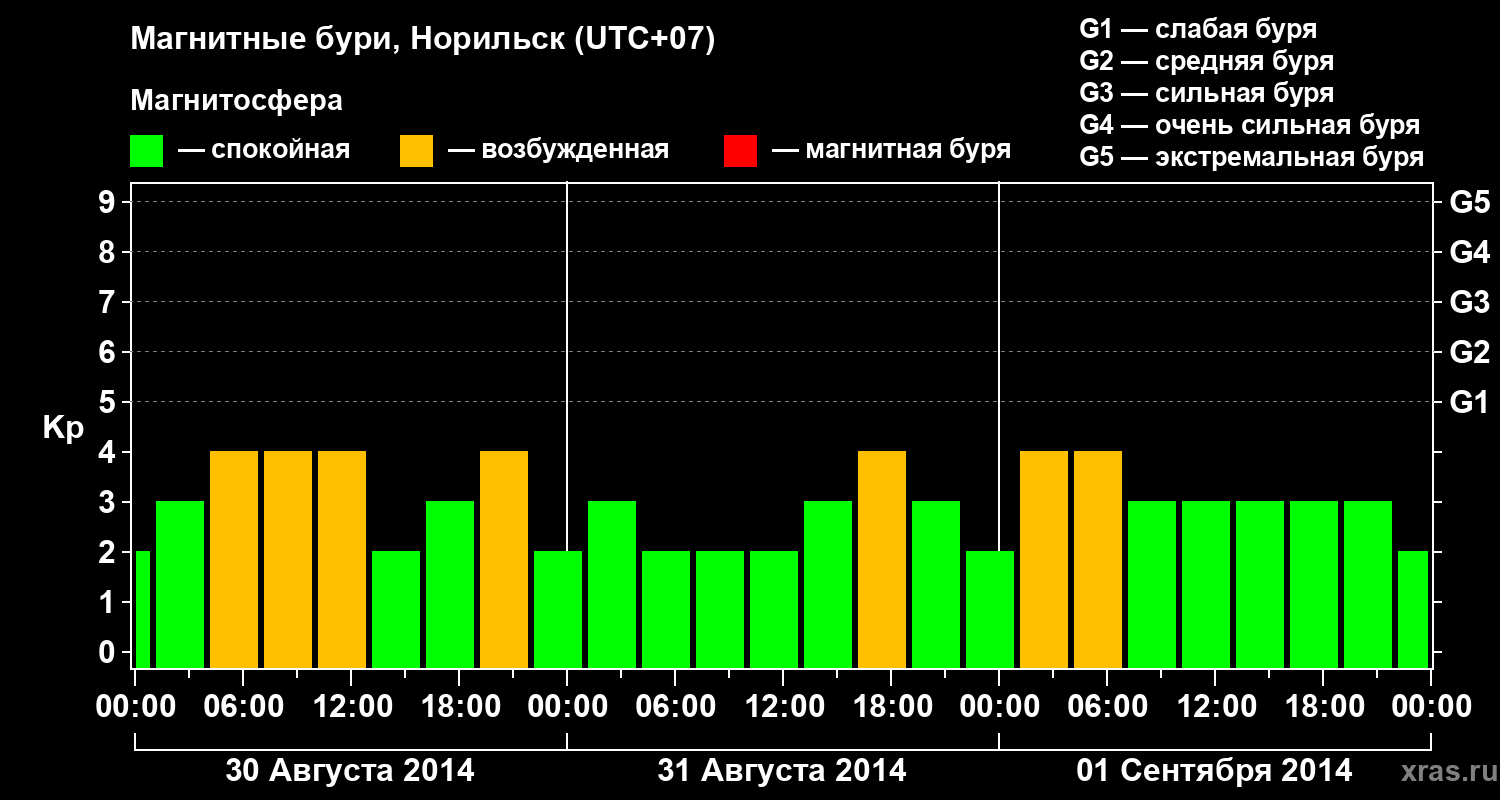Click the orange 'возбужденная' legend swatch
1500x800 pixels.
point(417,151)
